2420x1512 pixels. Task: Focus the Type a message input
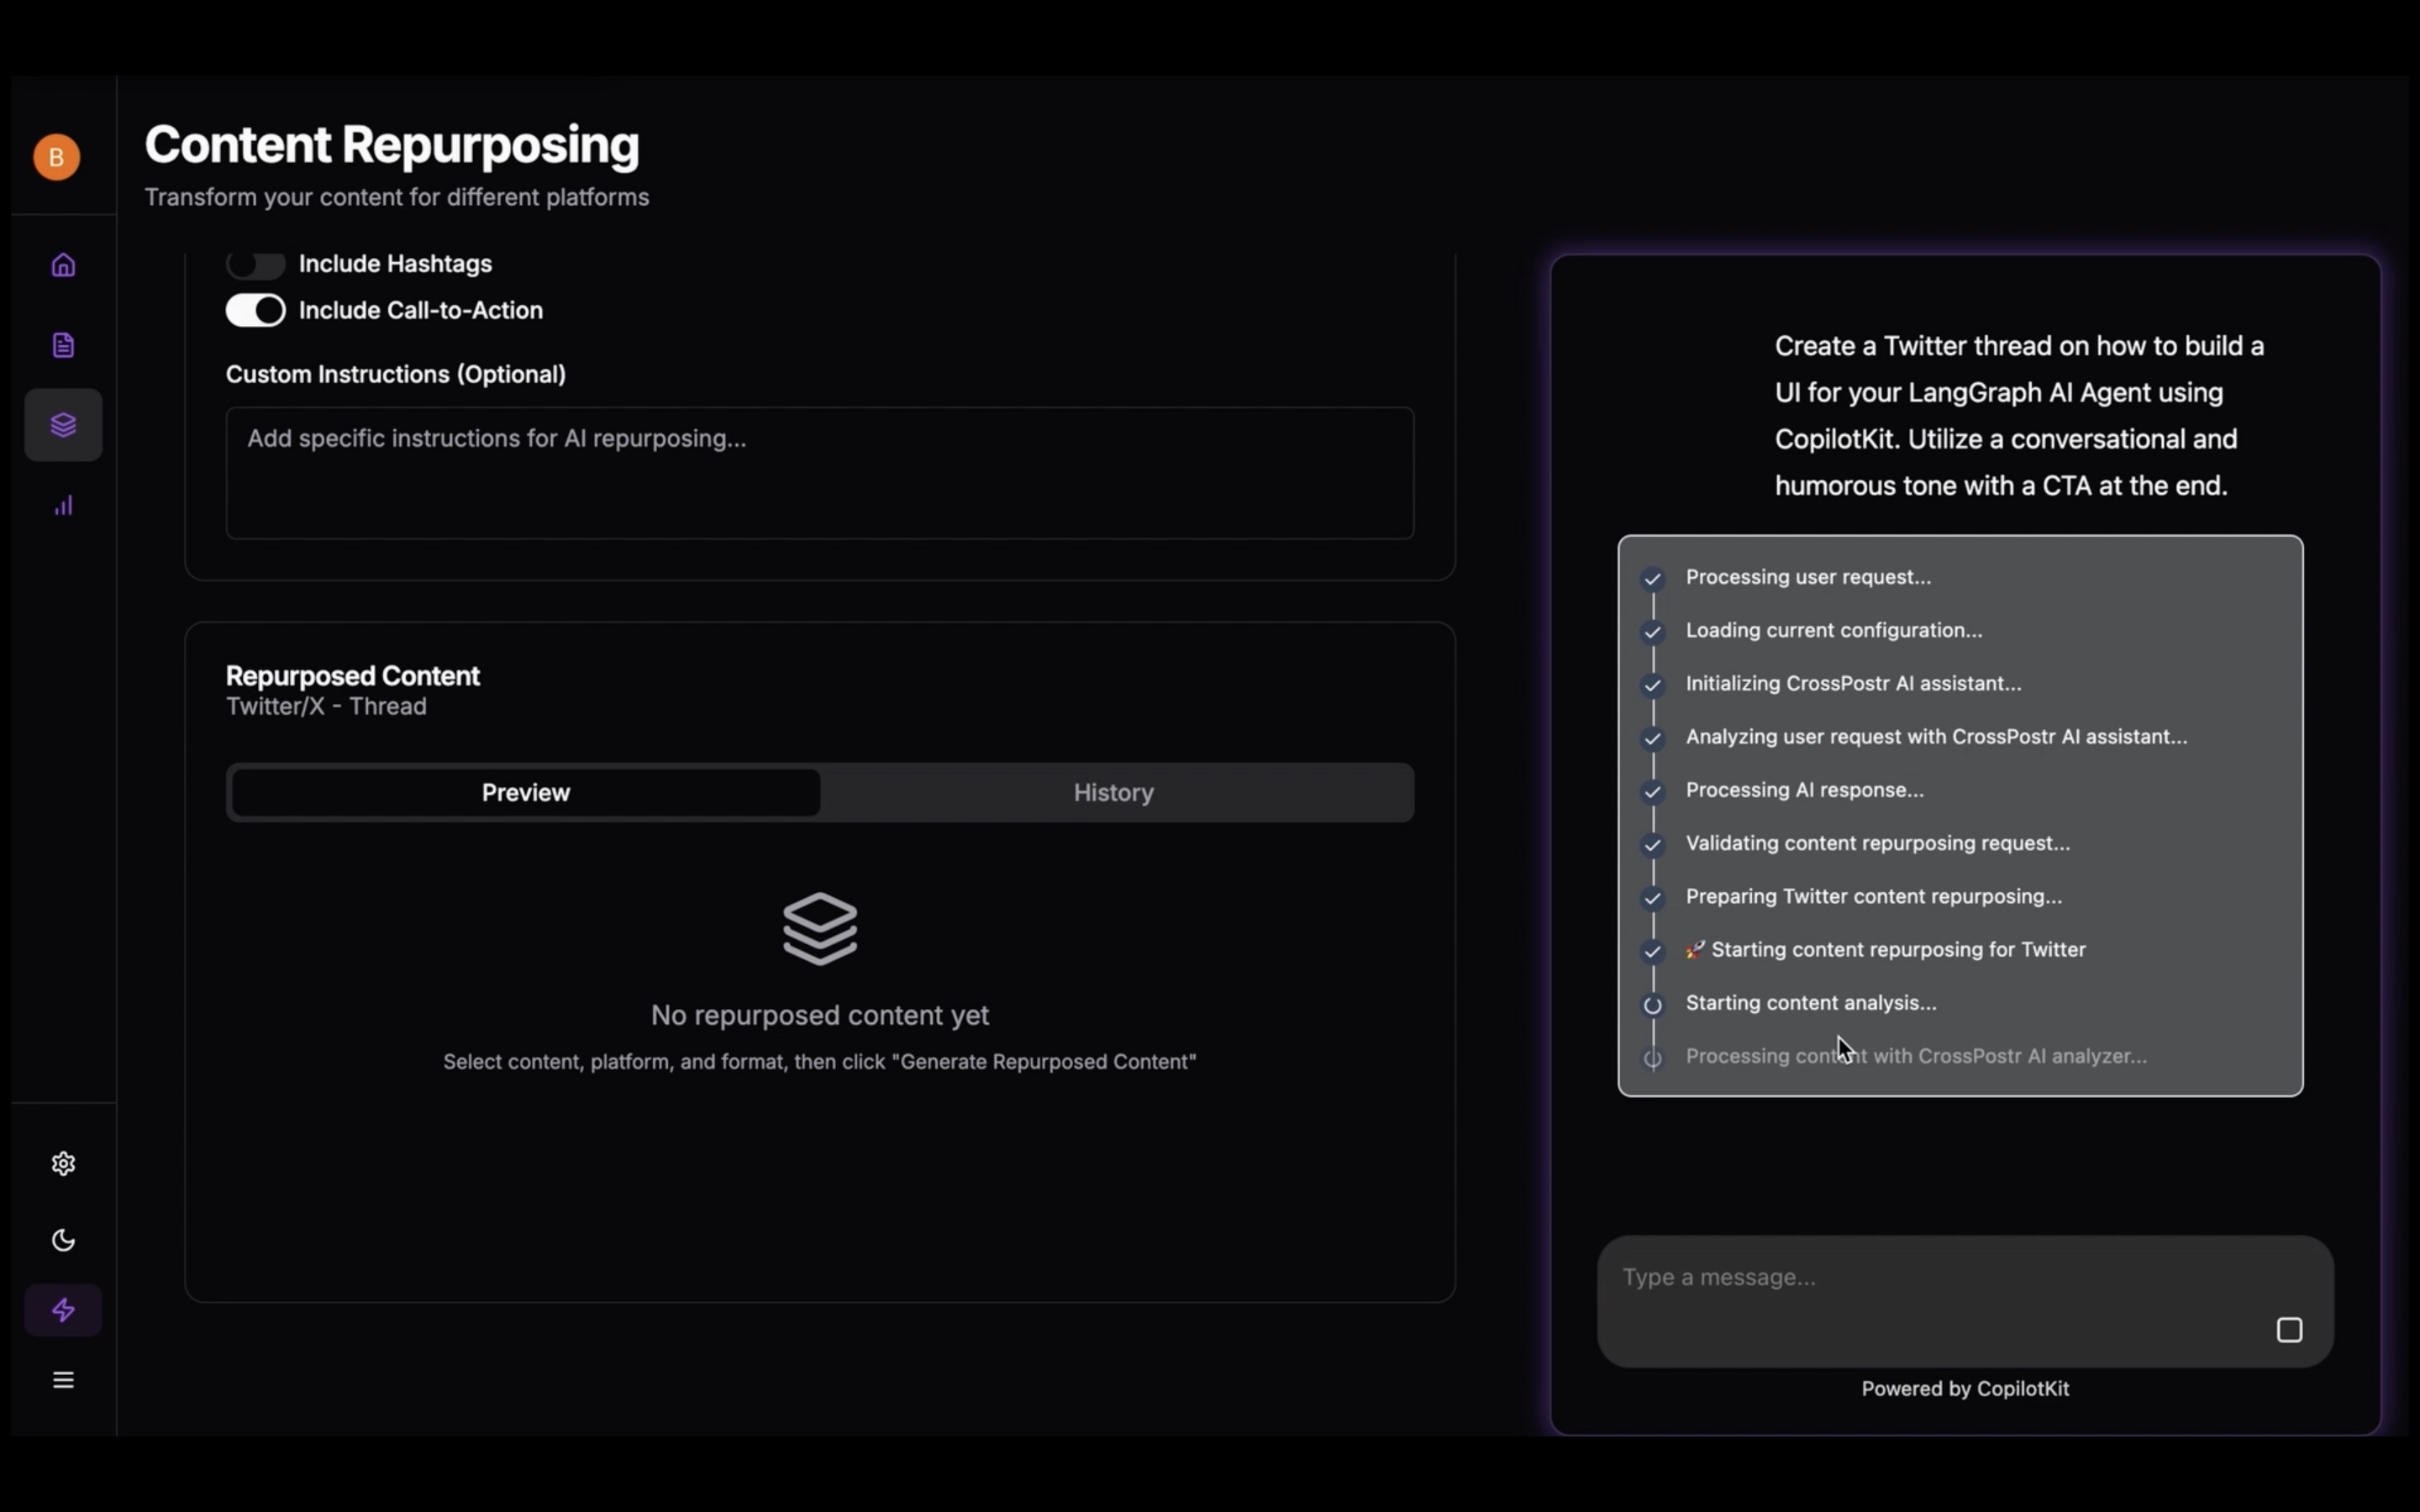1930,1278
